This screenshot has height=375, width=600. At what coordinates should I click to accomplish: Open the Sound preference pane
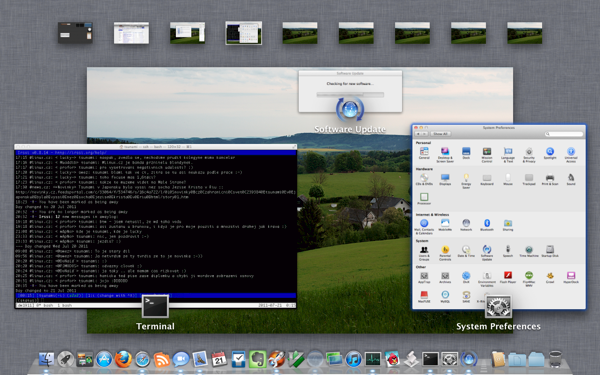tap(571, 179)
